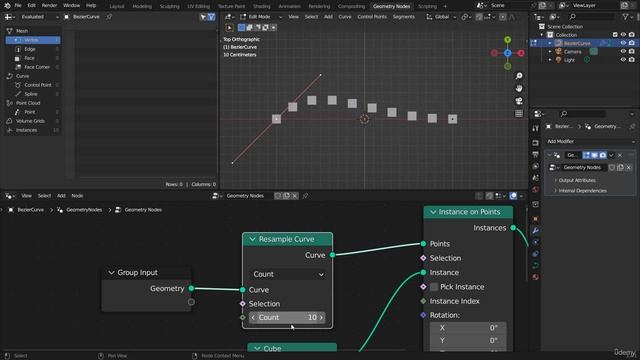This screenshot has width=640, height=360.
Task: Click the green Y axis on the navigation gizmo
Action: coord(507,40)
